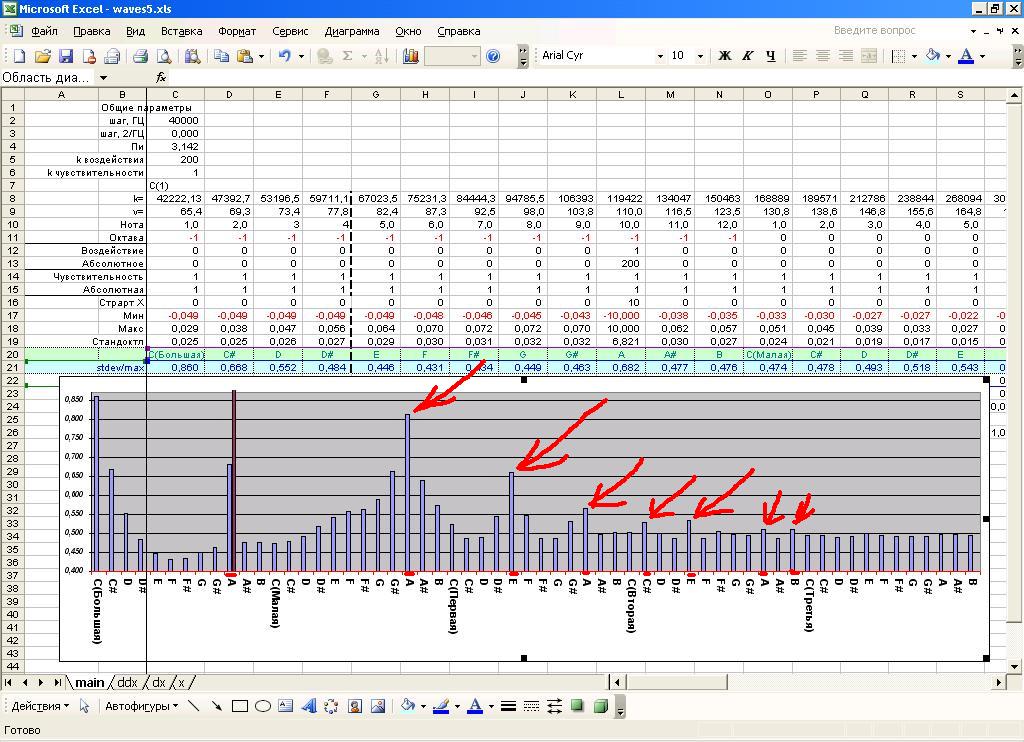Viewport: 1024px width, 742px height.
Task: Select the Oval drawing tool
Action: pyautogui.click(x=263, y=706)
